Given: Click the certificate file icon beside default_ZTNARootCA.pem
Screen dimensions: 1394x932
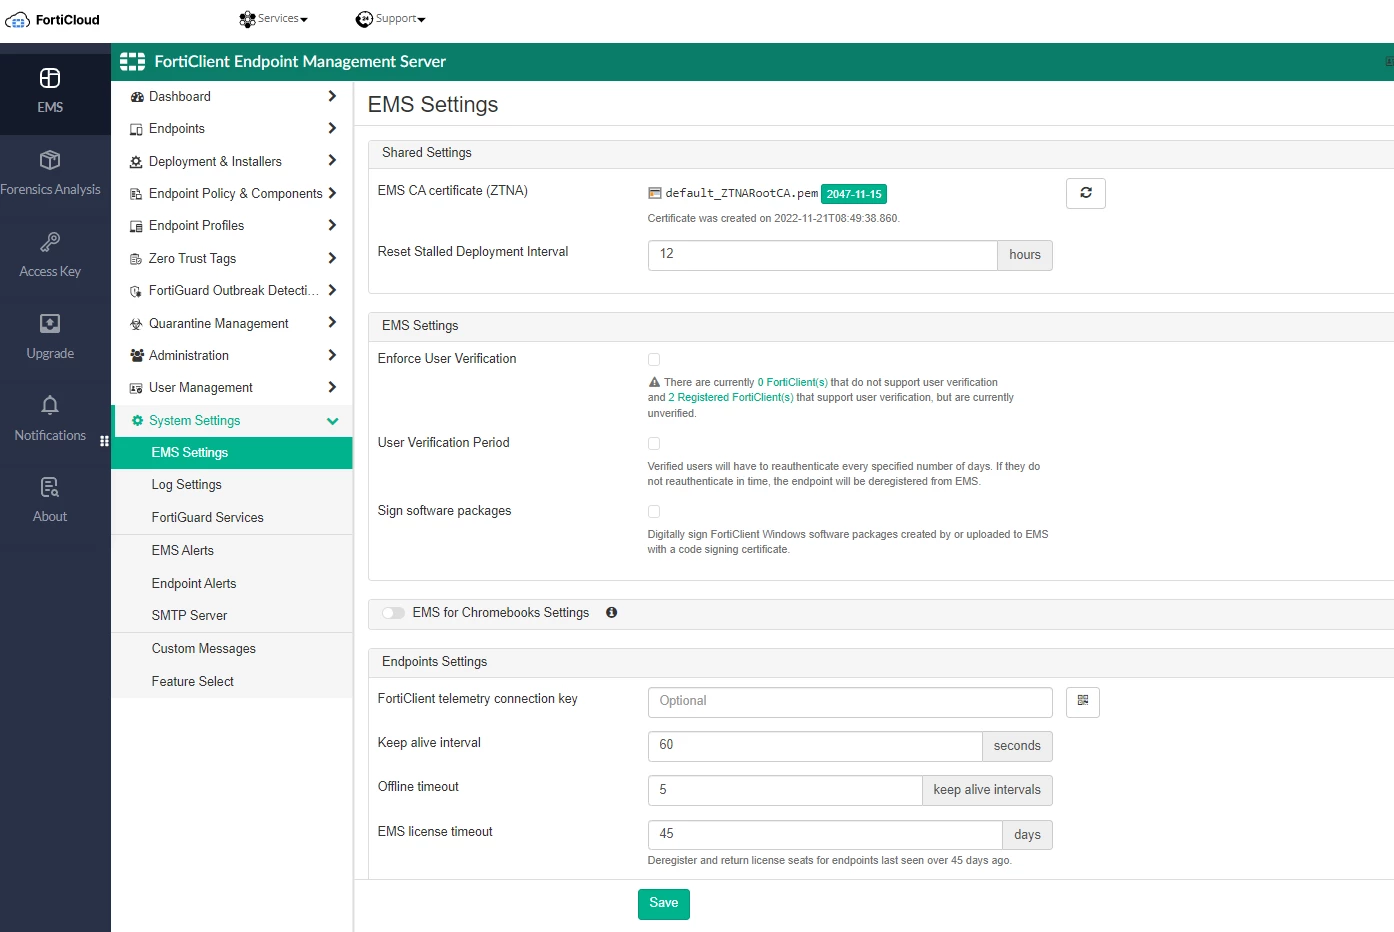Looking at the screenshot, I should [x=655, y=194].
